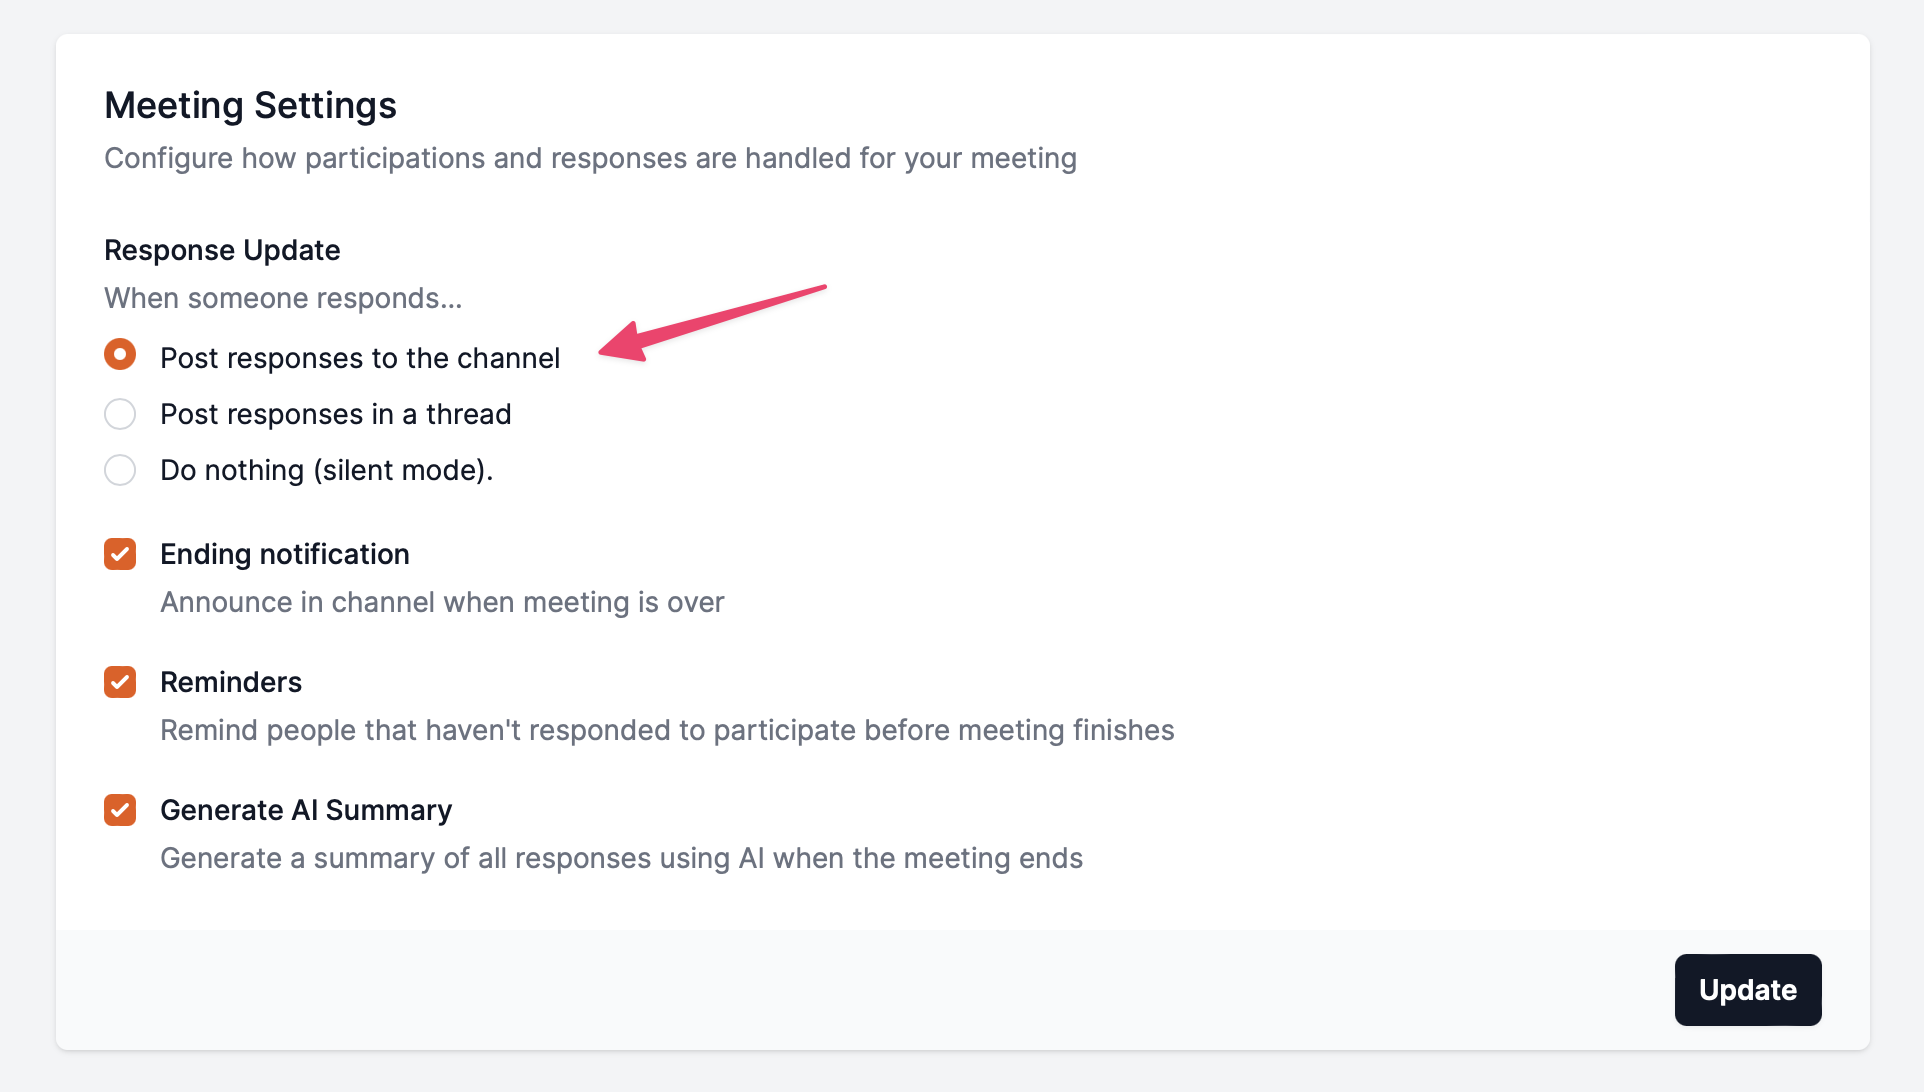Click the settings configuration subtitle text

590,157
